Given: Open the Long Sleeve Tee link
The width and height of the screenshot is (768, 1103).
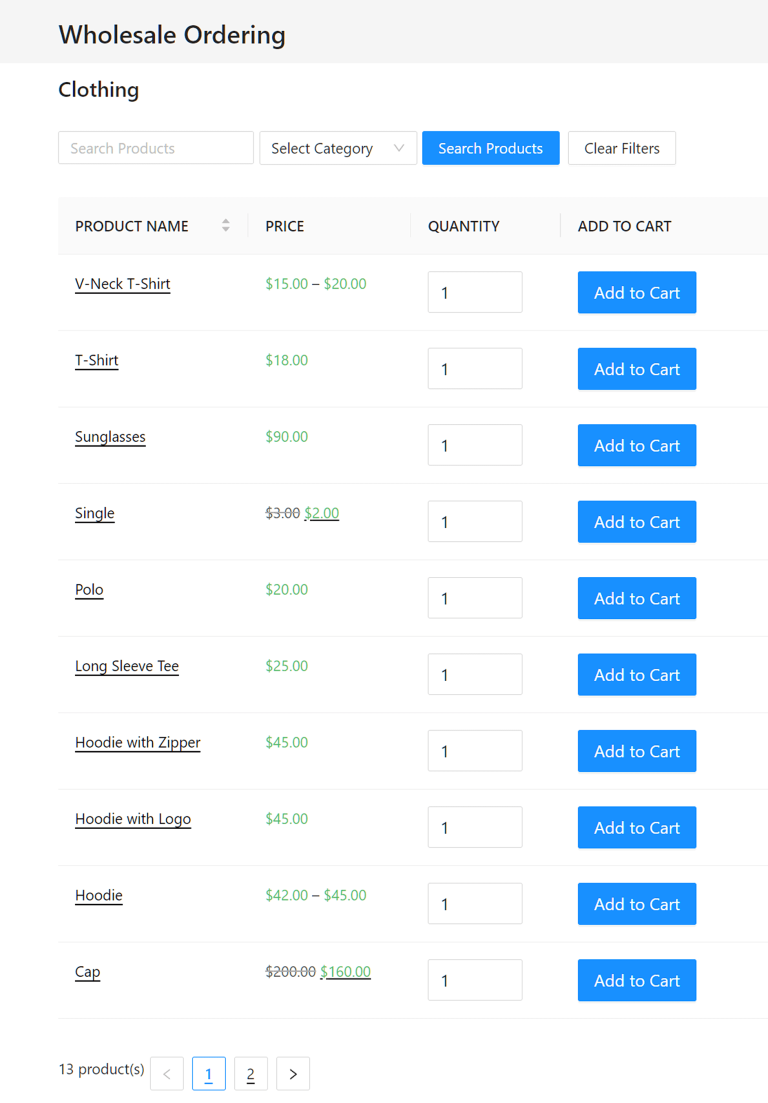Looking at the screenshot, I should [x=127, y=666].
